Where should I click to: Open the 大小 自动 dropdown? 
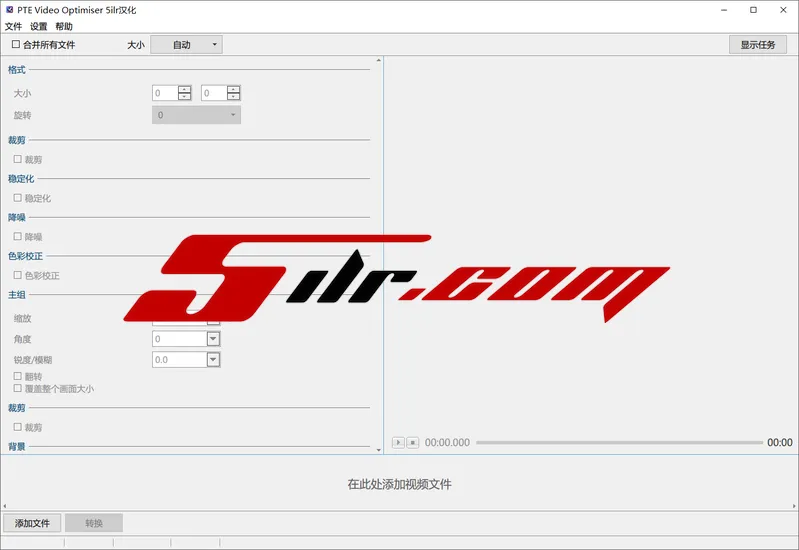[187, 45]
